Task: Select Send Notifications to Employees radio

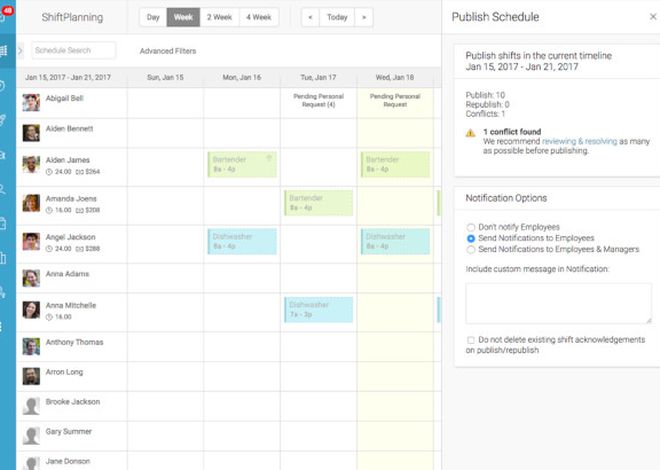Action: point(471,239)
